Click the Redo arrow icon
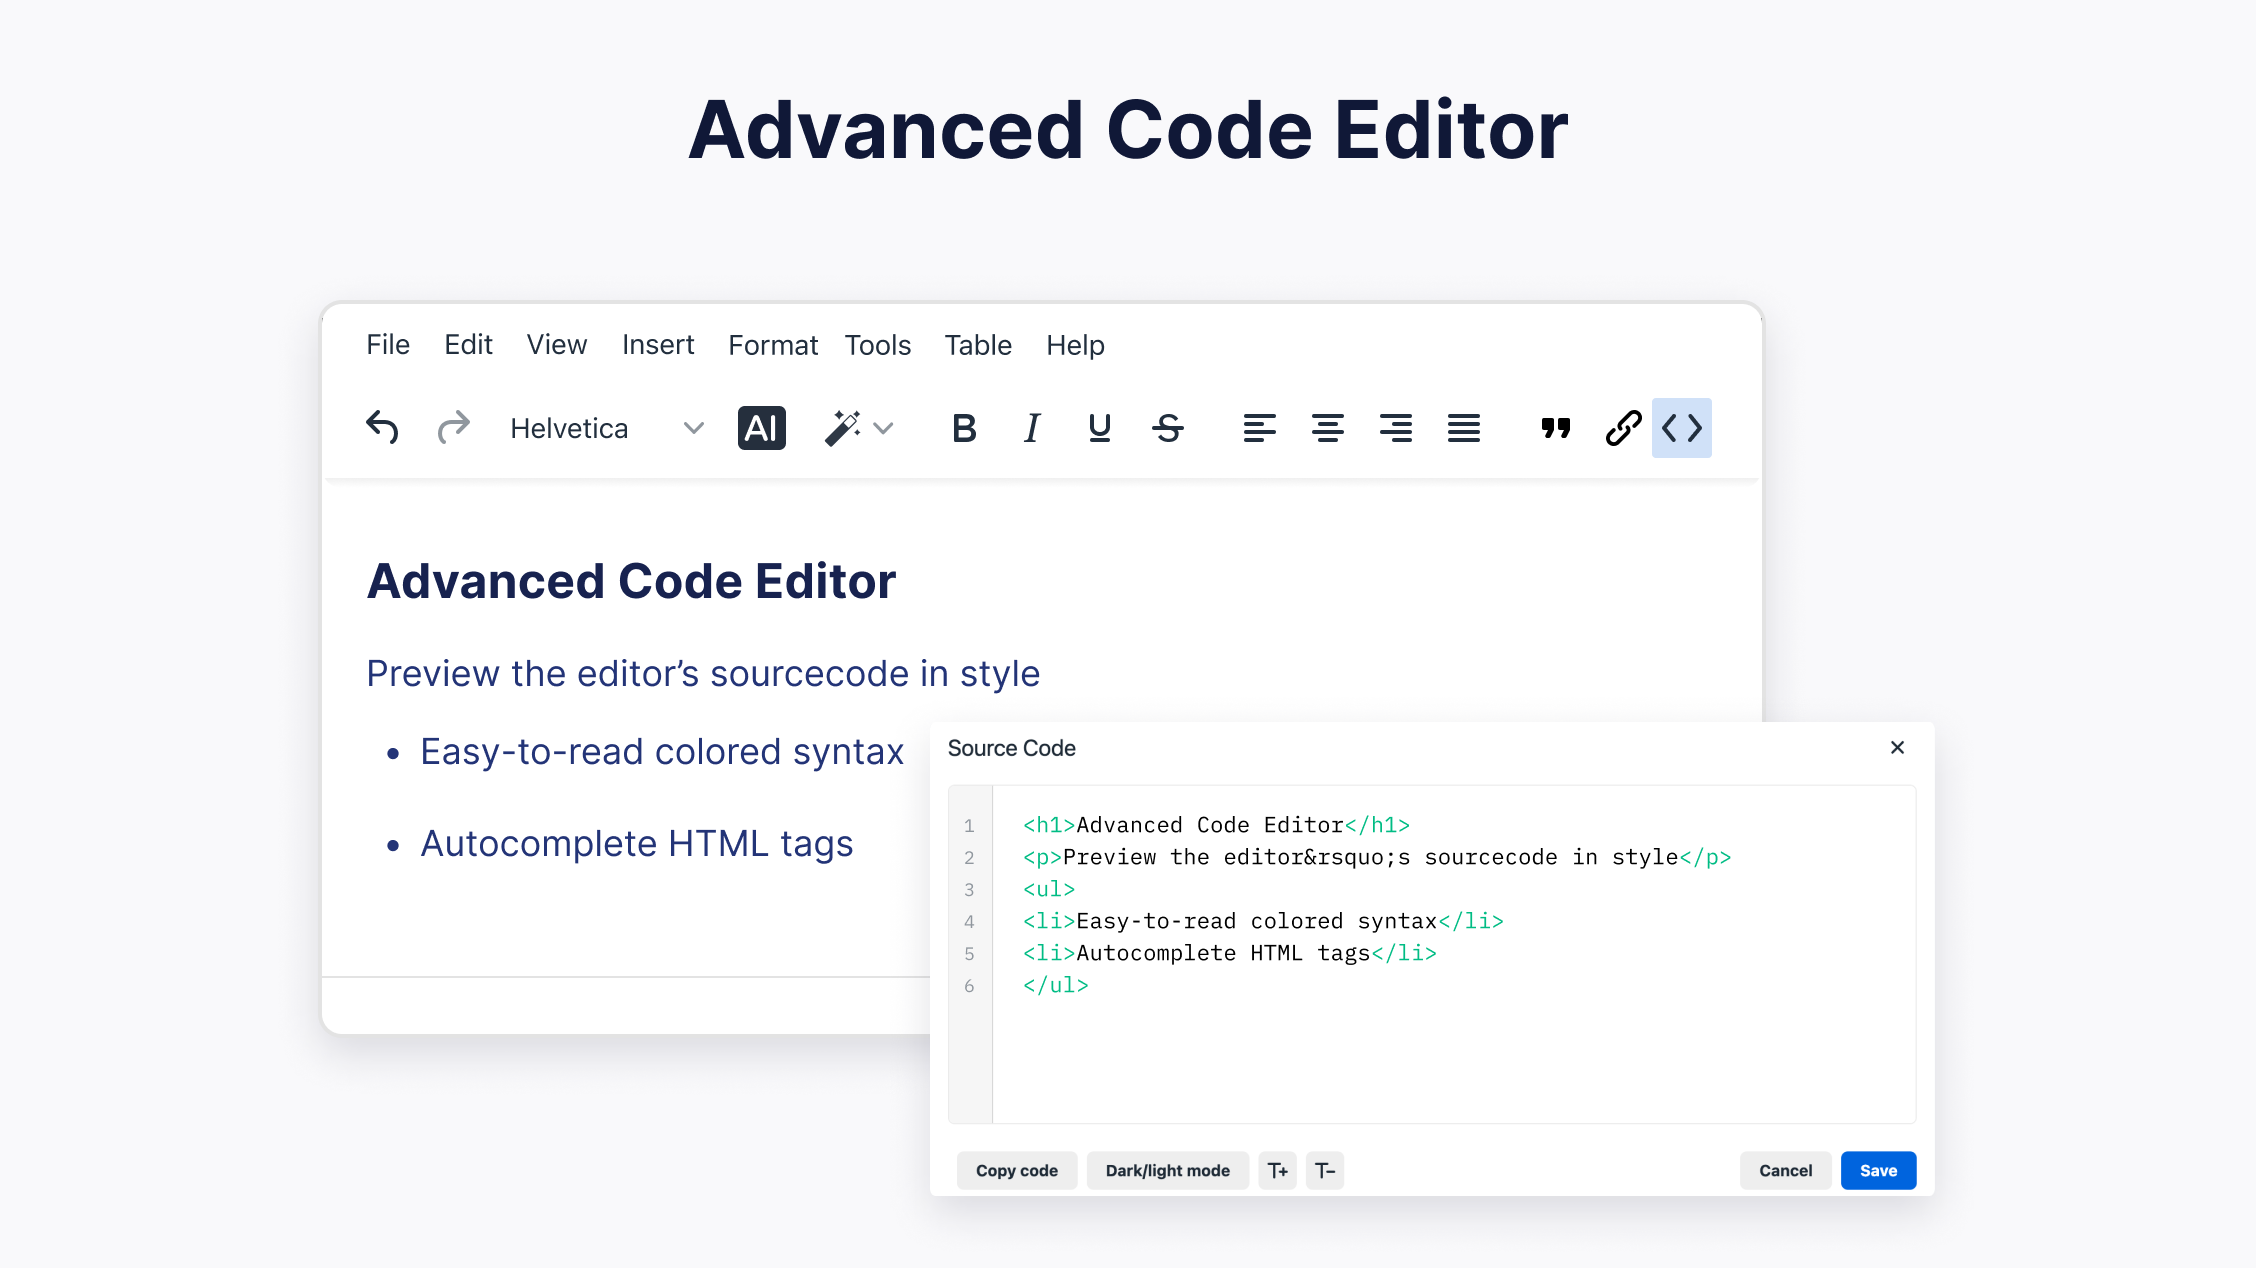Viewport: 2256px width, 1268px height. [453, 428]
